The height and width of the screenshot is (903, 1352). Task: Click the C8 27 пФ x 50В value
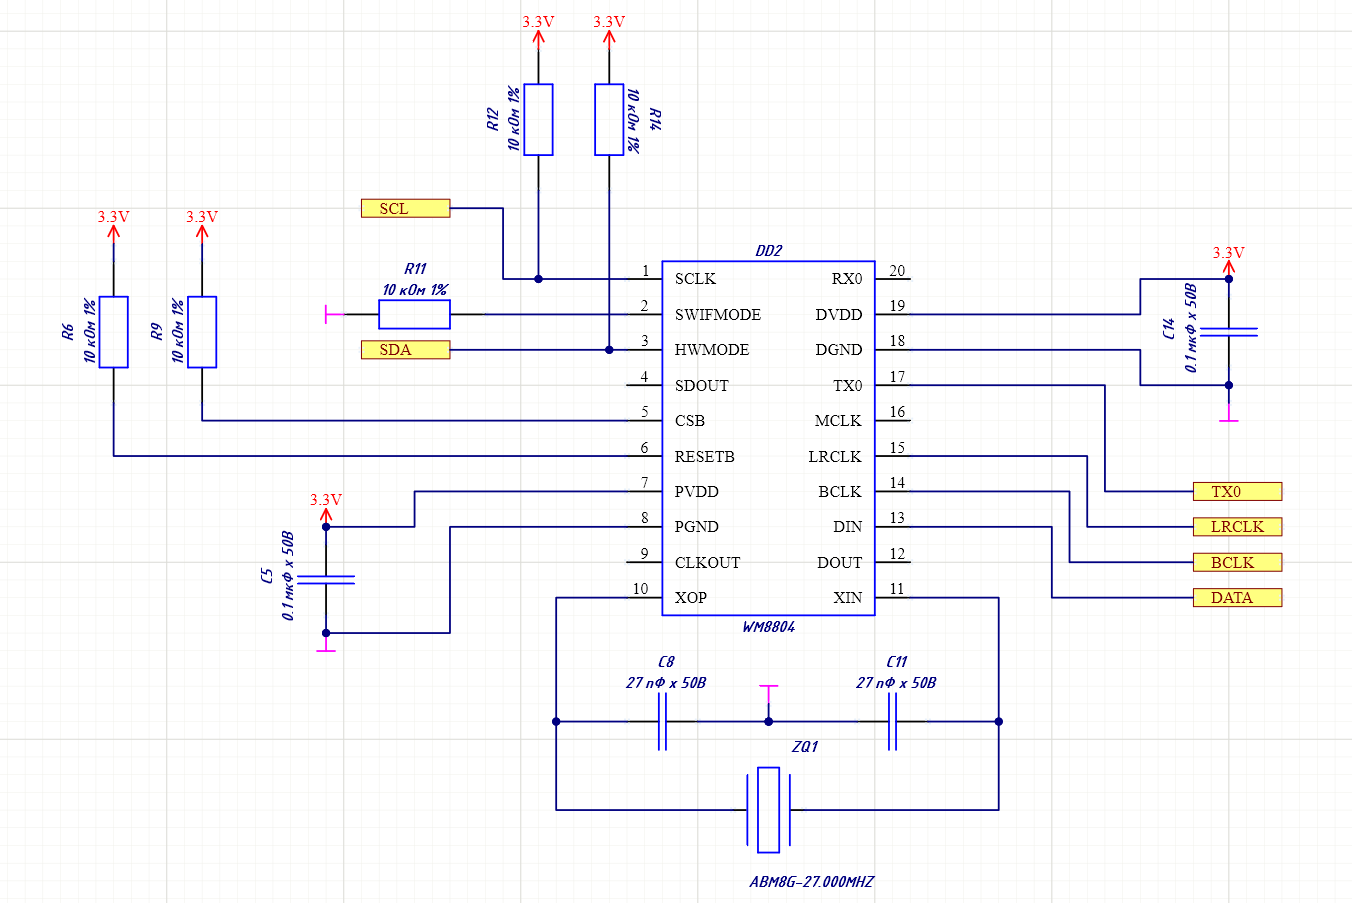(666, 683)
